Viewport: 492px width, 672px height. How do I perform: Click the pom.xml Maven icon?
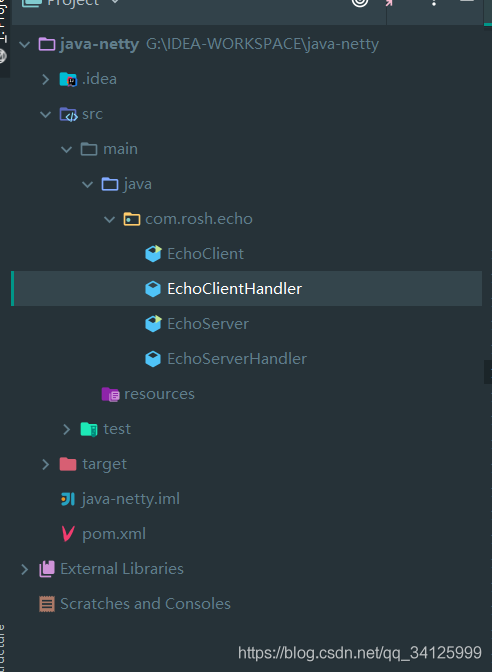[68, 534]
